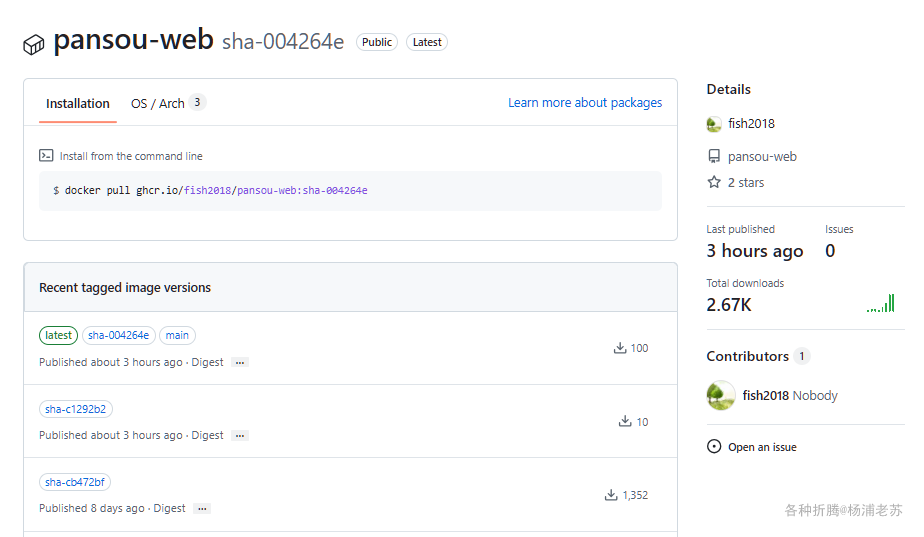924x537 pixels.
Task: Click fish2018 avatar in Details section
Action: 714,124
